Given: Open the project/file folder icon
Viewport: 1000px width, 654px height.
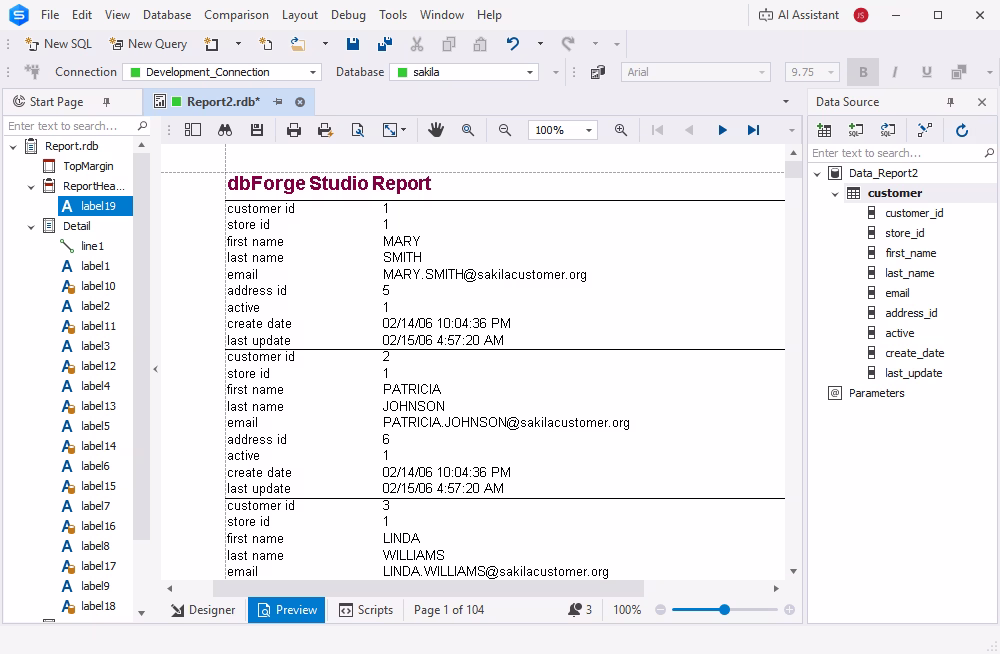Looking at the screenshot, I should pos(298,44).
